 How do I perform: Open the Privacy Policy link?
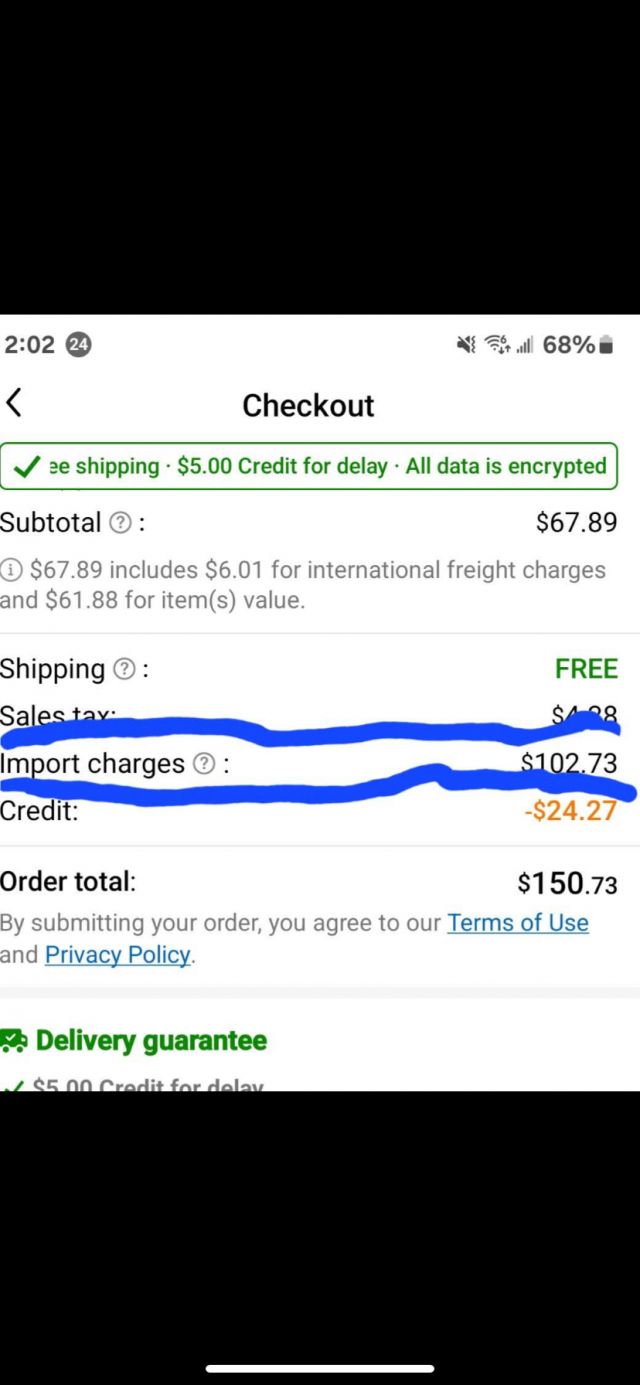coord(117,955)
